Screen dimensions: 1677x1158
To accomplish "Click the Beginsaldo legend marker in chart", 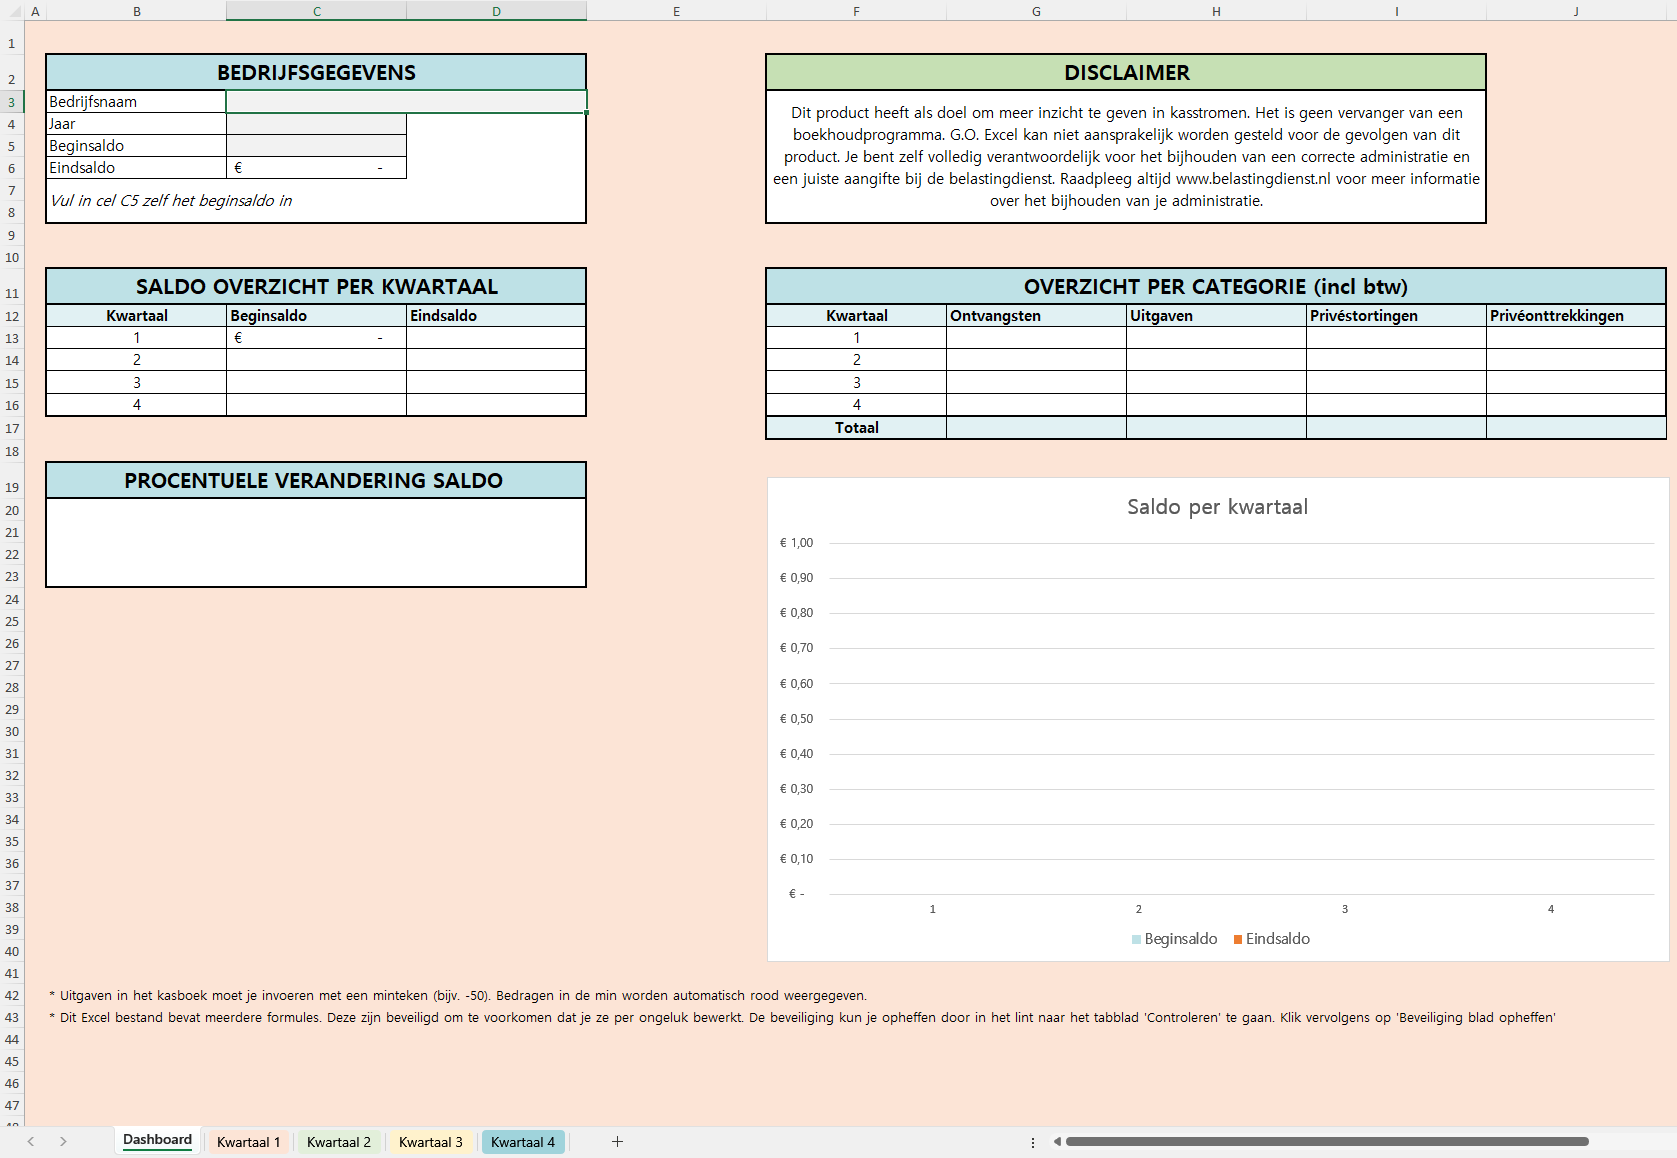I will 1136,939.
